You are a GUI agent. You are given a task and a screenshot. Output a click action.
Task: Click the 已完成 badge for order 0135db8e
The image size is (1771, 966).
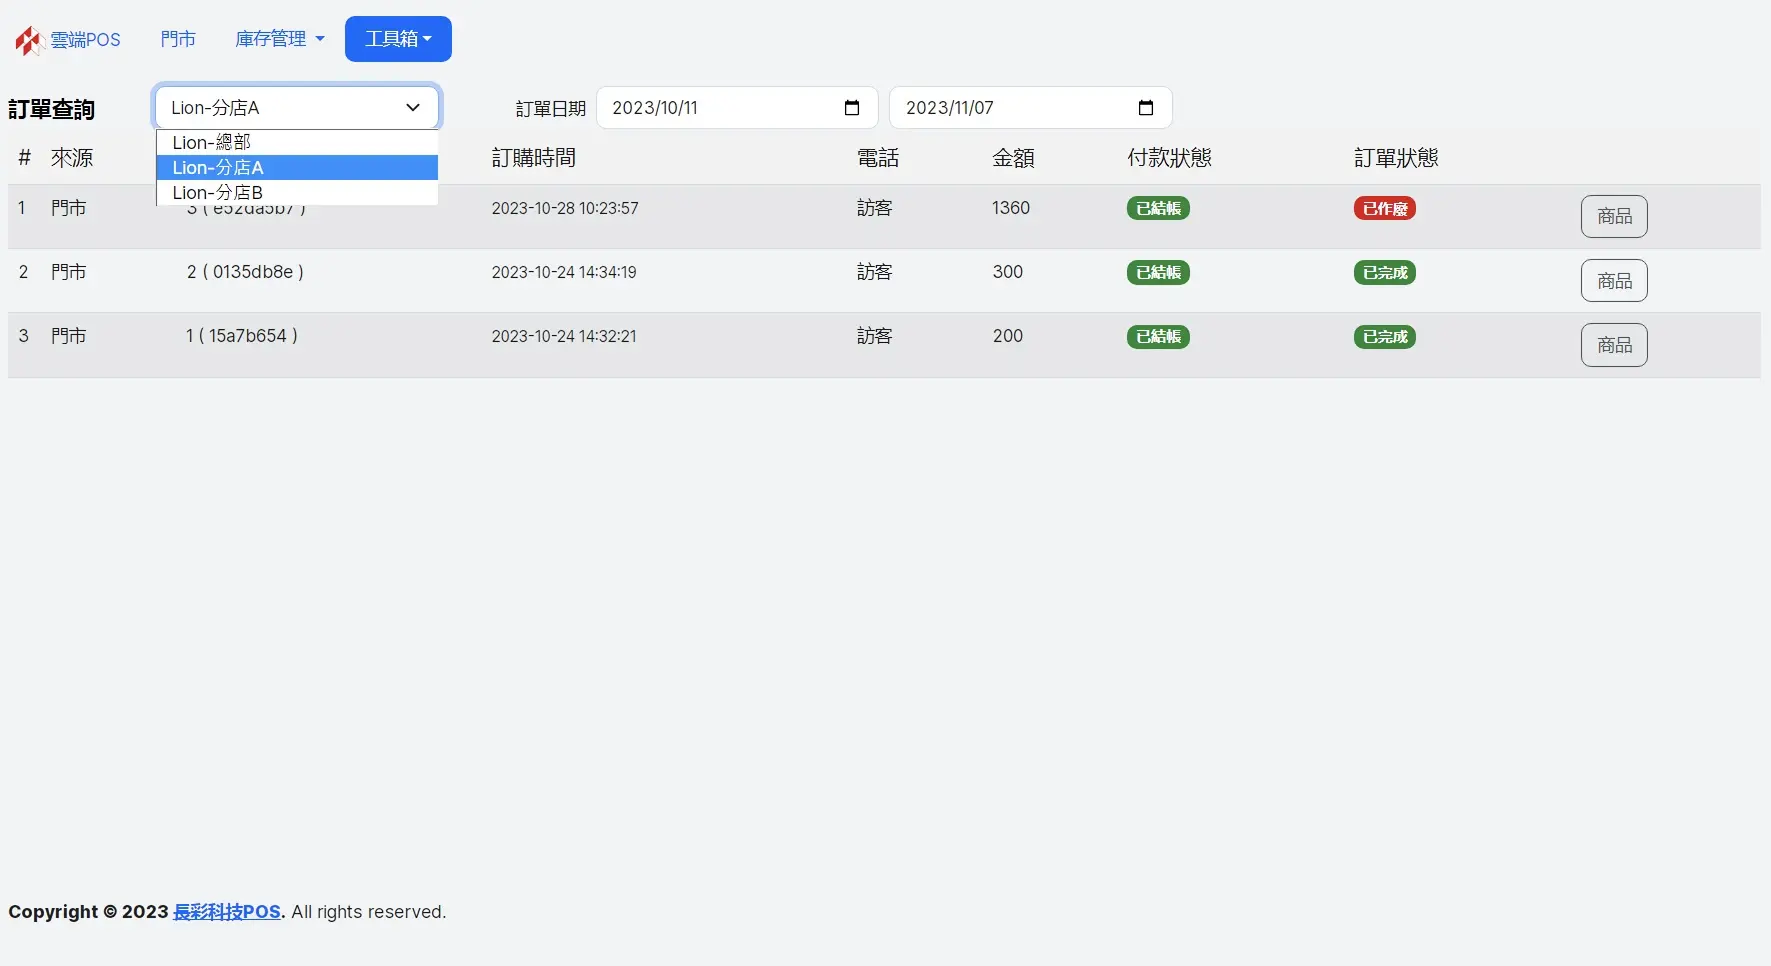pos(1384,273)
